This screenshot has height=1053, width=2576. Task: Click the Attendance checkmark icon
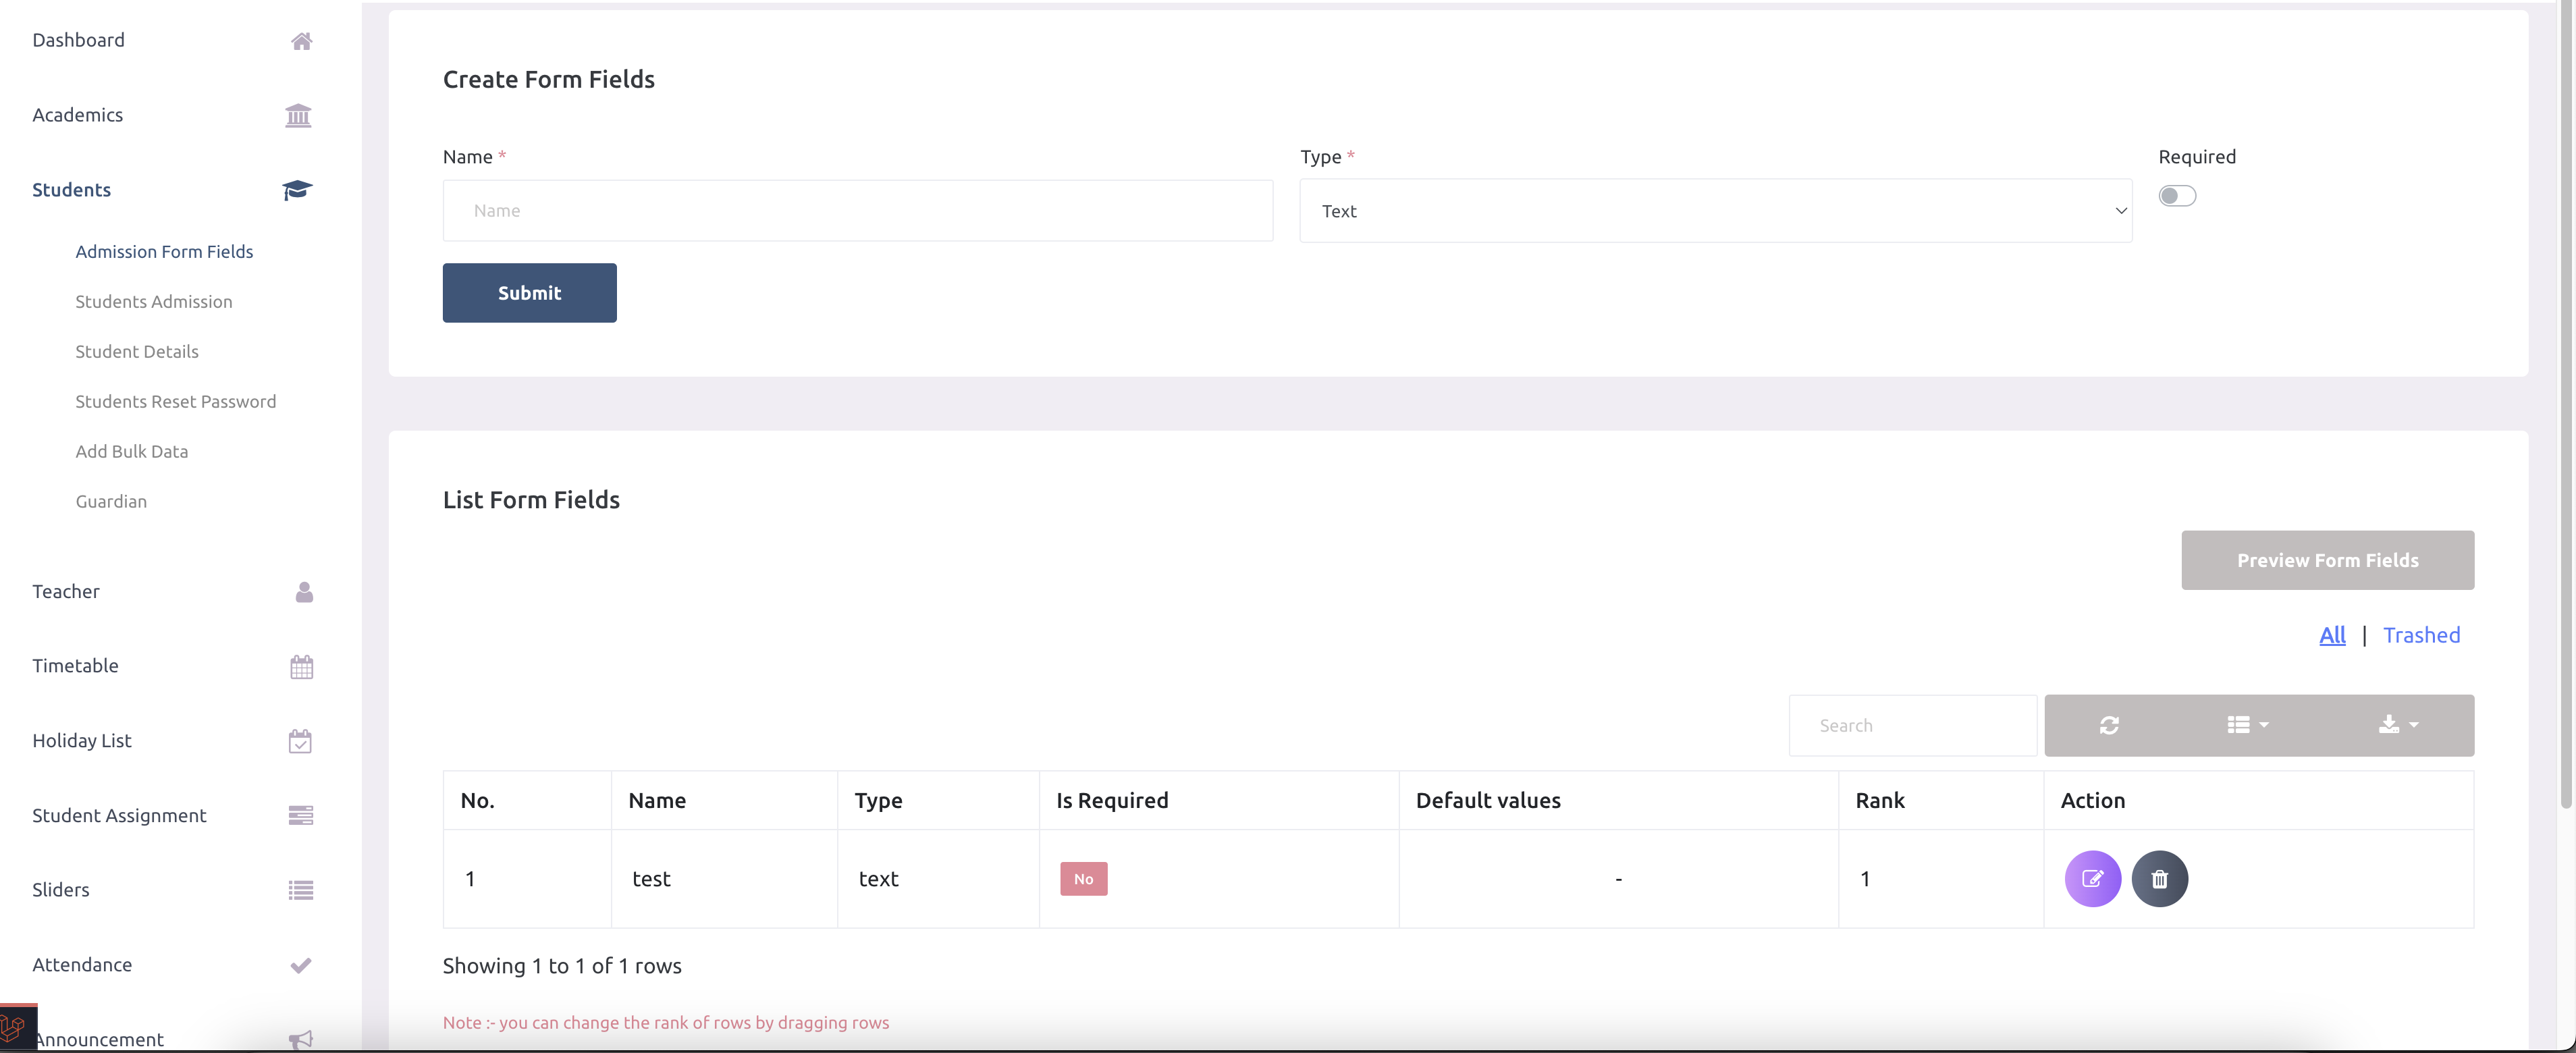tap(299, 965)
